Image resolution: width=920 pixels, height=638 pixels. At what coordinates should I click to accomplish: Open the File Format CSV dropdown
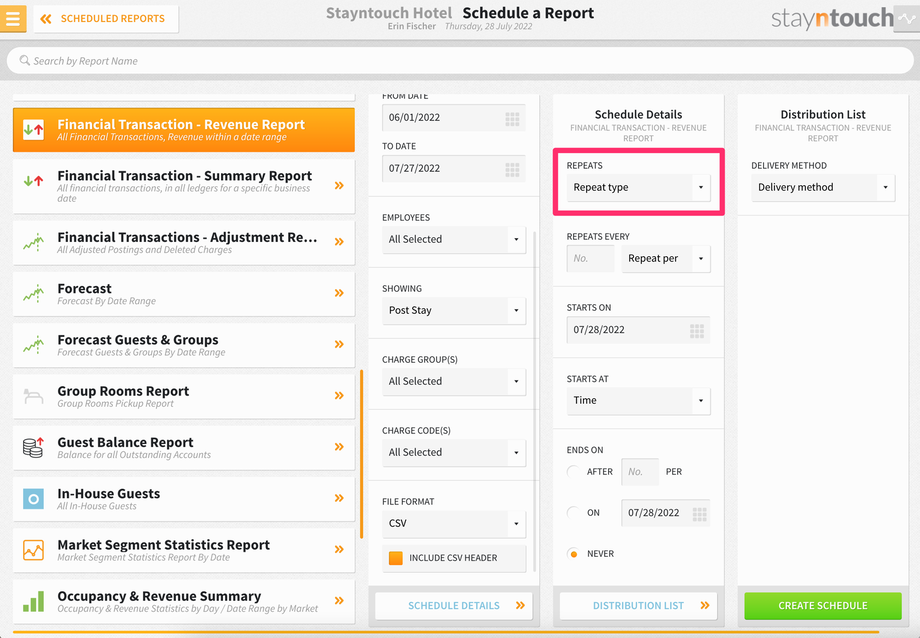pyautogui.click(x=454, y=524)
